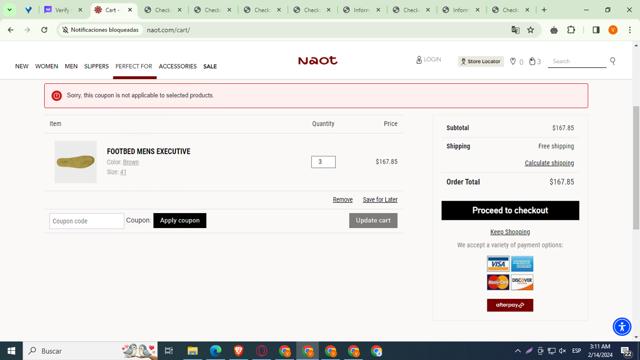Viewport: 640px width, 360px height.
Task: Open the Windows Start menu
Action: [11, 351]
